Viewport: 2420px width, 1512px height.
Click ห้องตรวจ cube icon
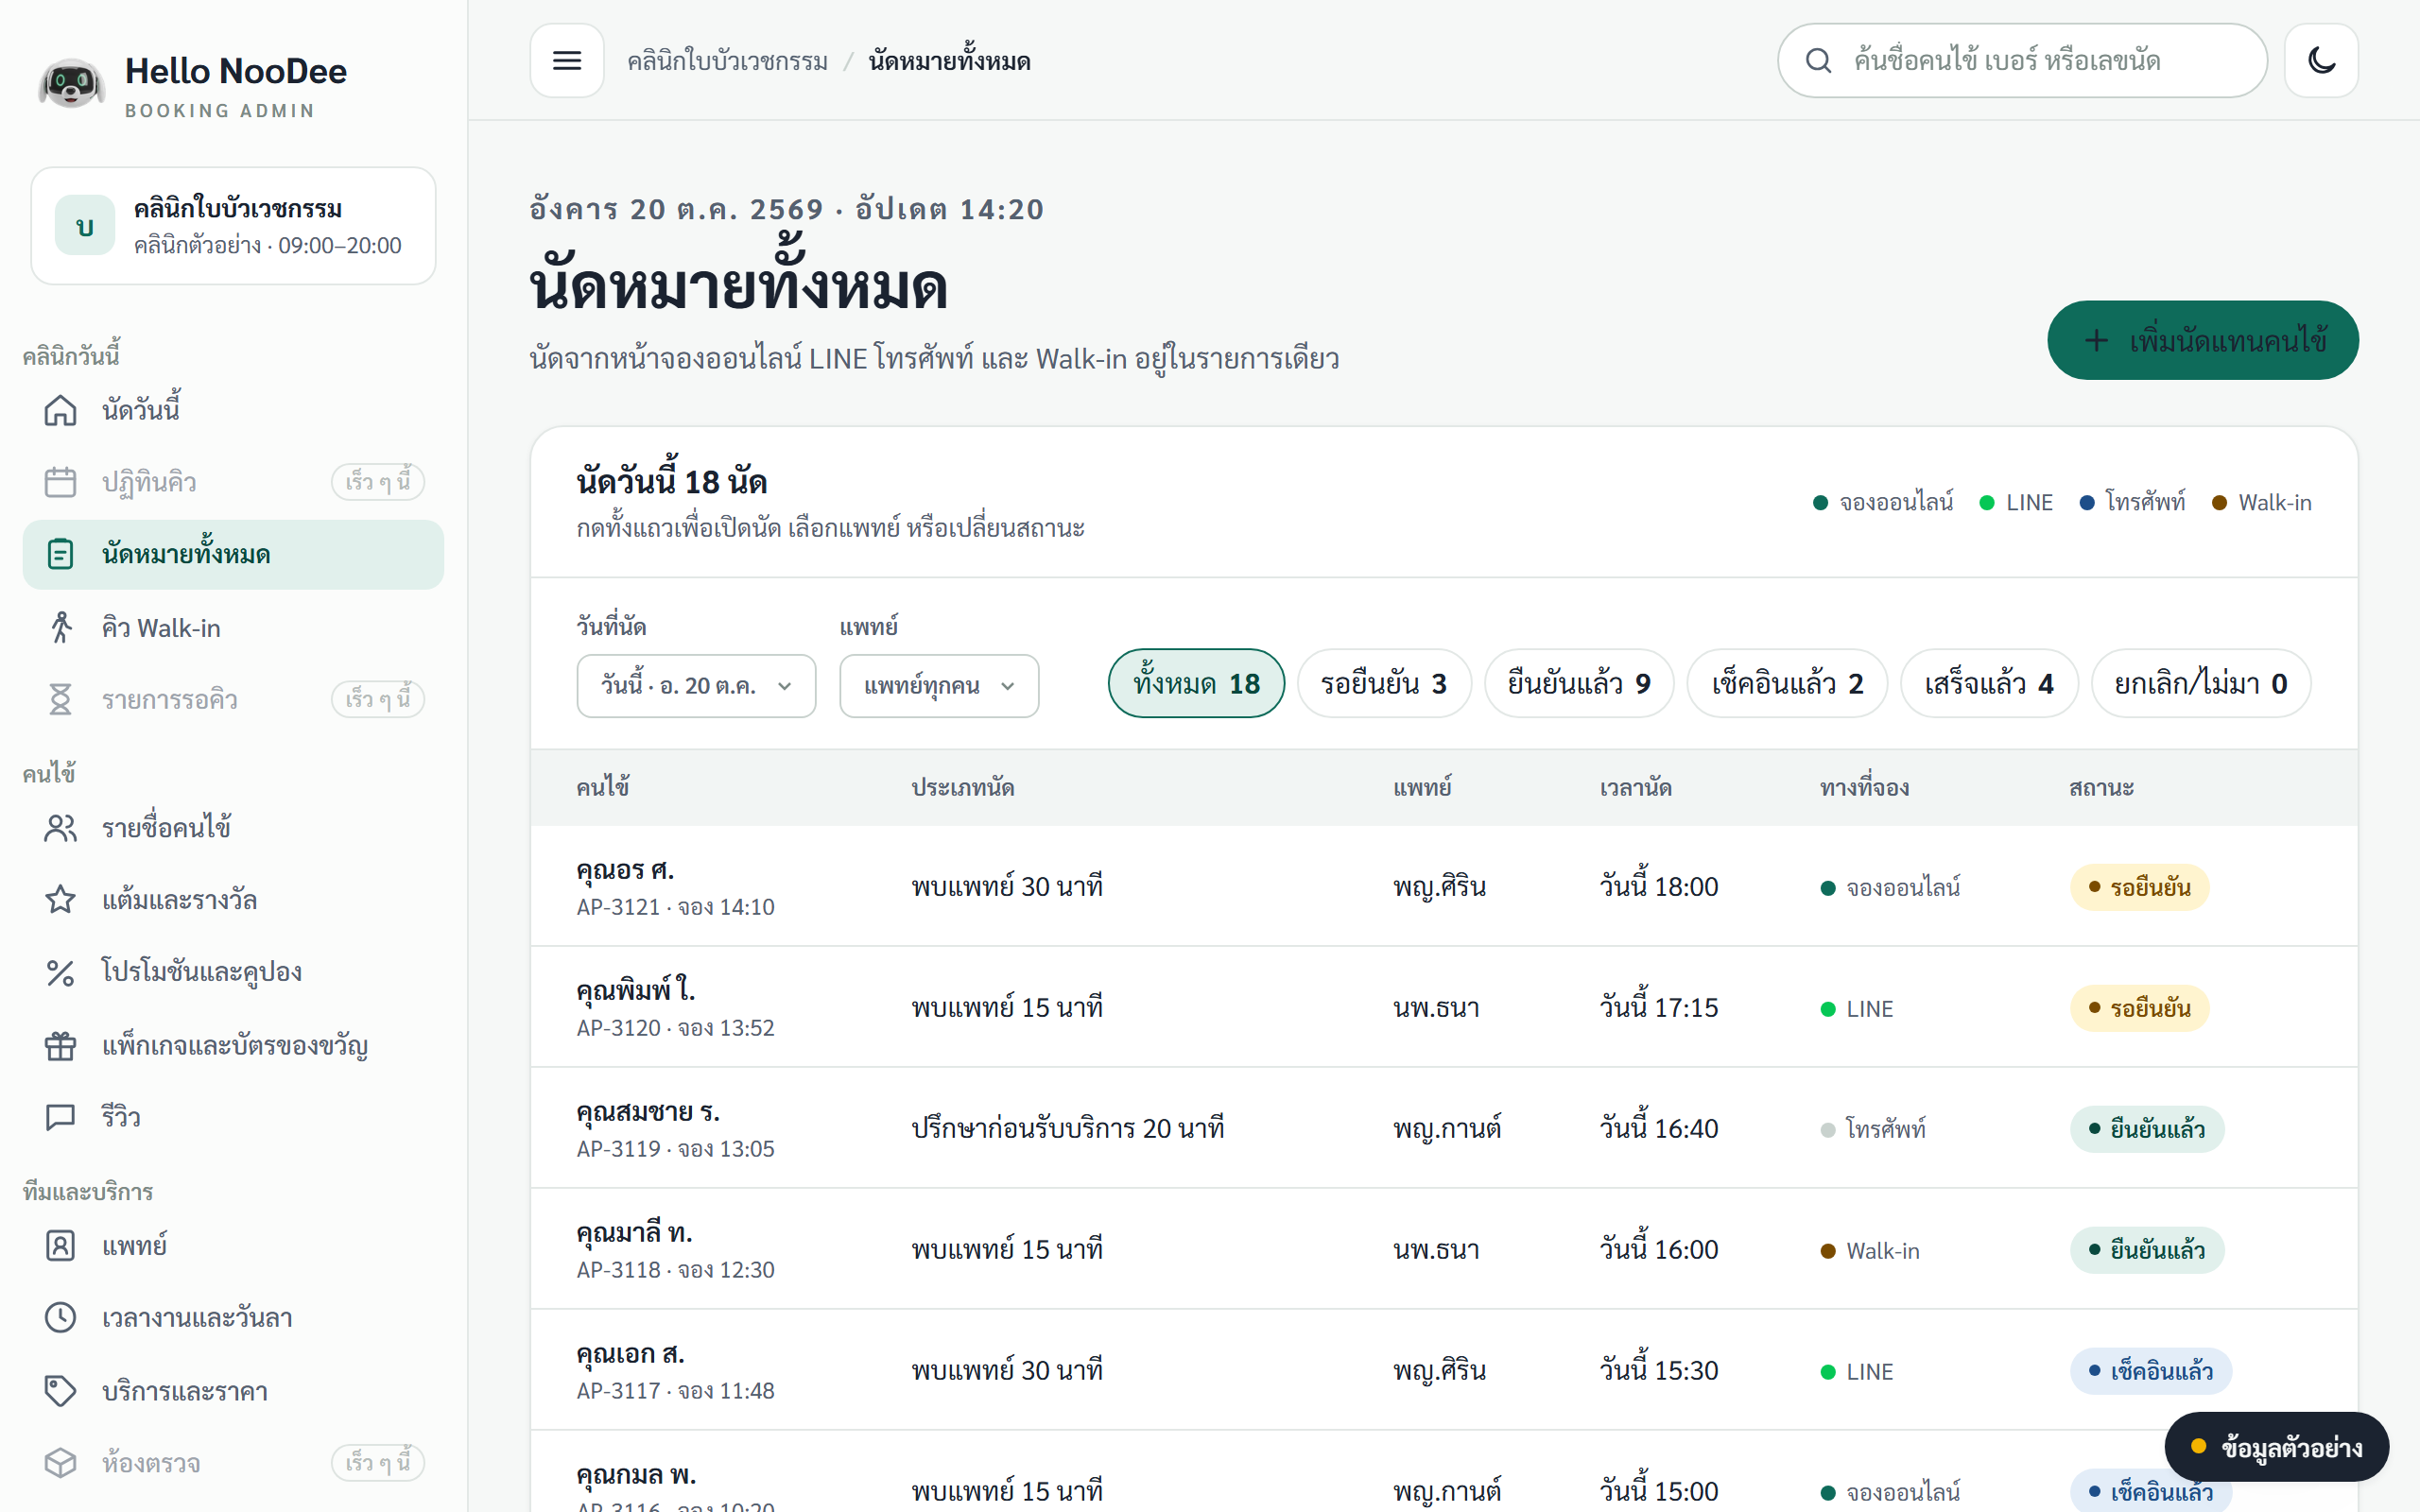point(60,1463)
